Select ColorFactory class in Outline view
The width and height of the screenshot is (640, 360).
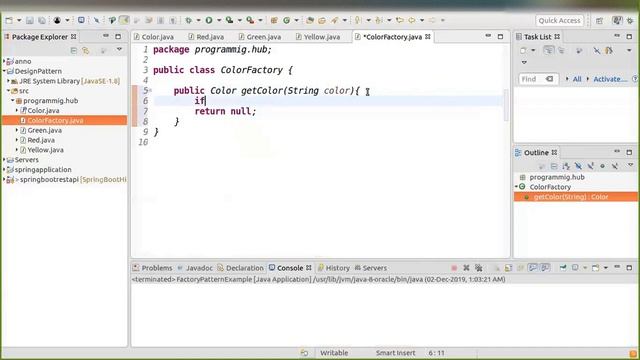(550, 187)
